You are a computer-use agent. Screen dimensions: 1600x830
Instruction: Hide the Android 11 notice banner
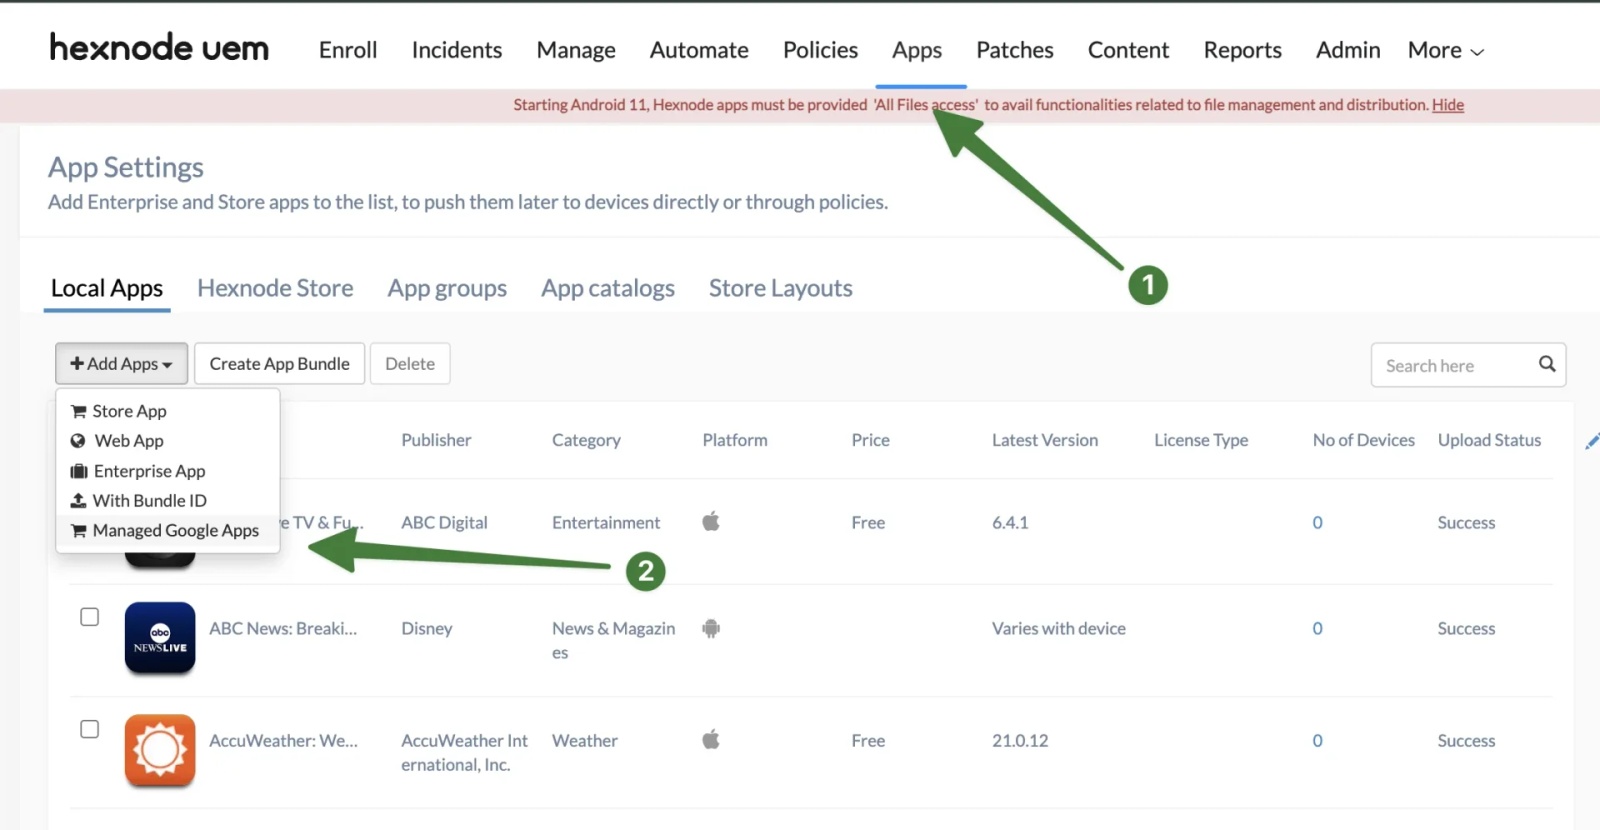1447,105
